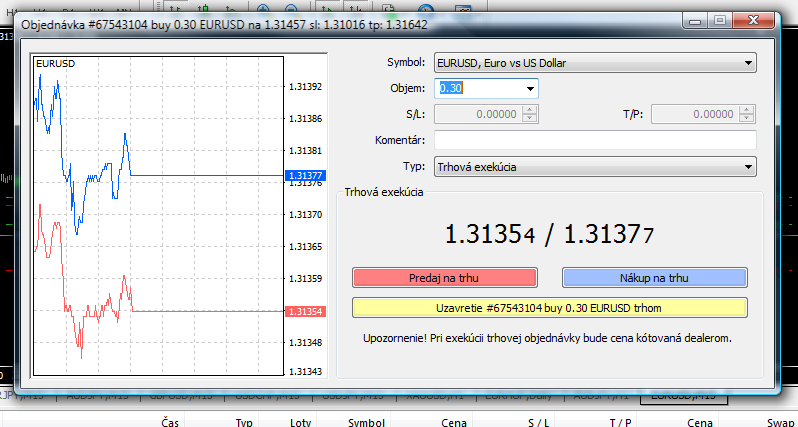
Task: Click the 1.31370 price axis label
Action: (x=305, y=215)
